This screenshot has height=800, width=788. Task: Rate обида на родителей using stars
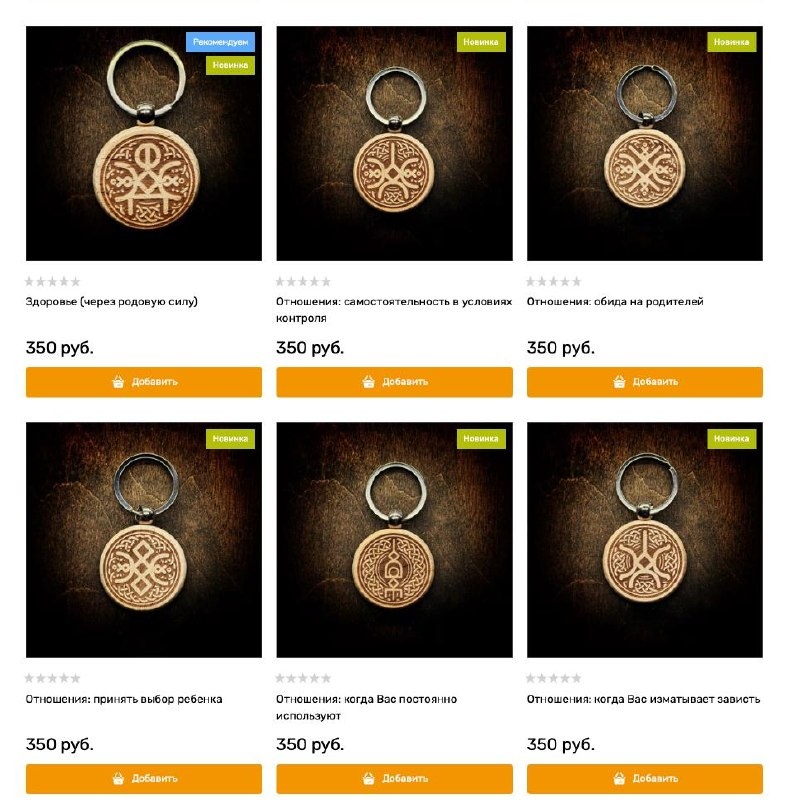click(x=554, y=281)
